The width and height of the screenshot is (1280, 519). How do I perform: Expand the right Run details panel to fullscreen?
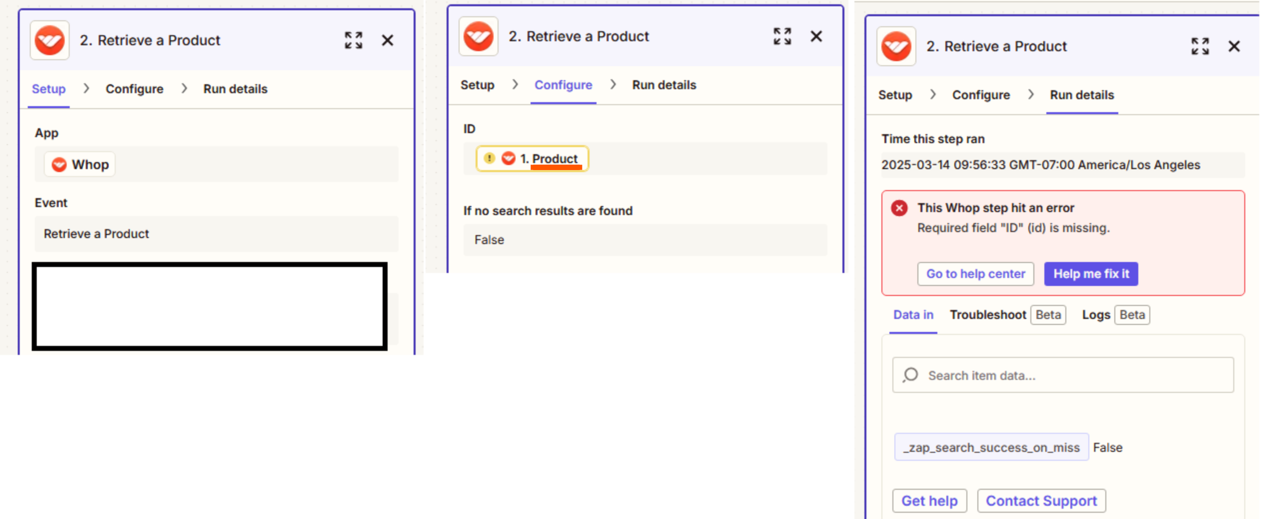pos(1200,46)
